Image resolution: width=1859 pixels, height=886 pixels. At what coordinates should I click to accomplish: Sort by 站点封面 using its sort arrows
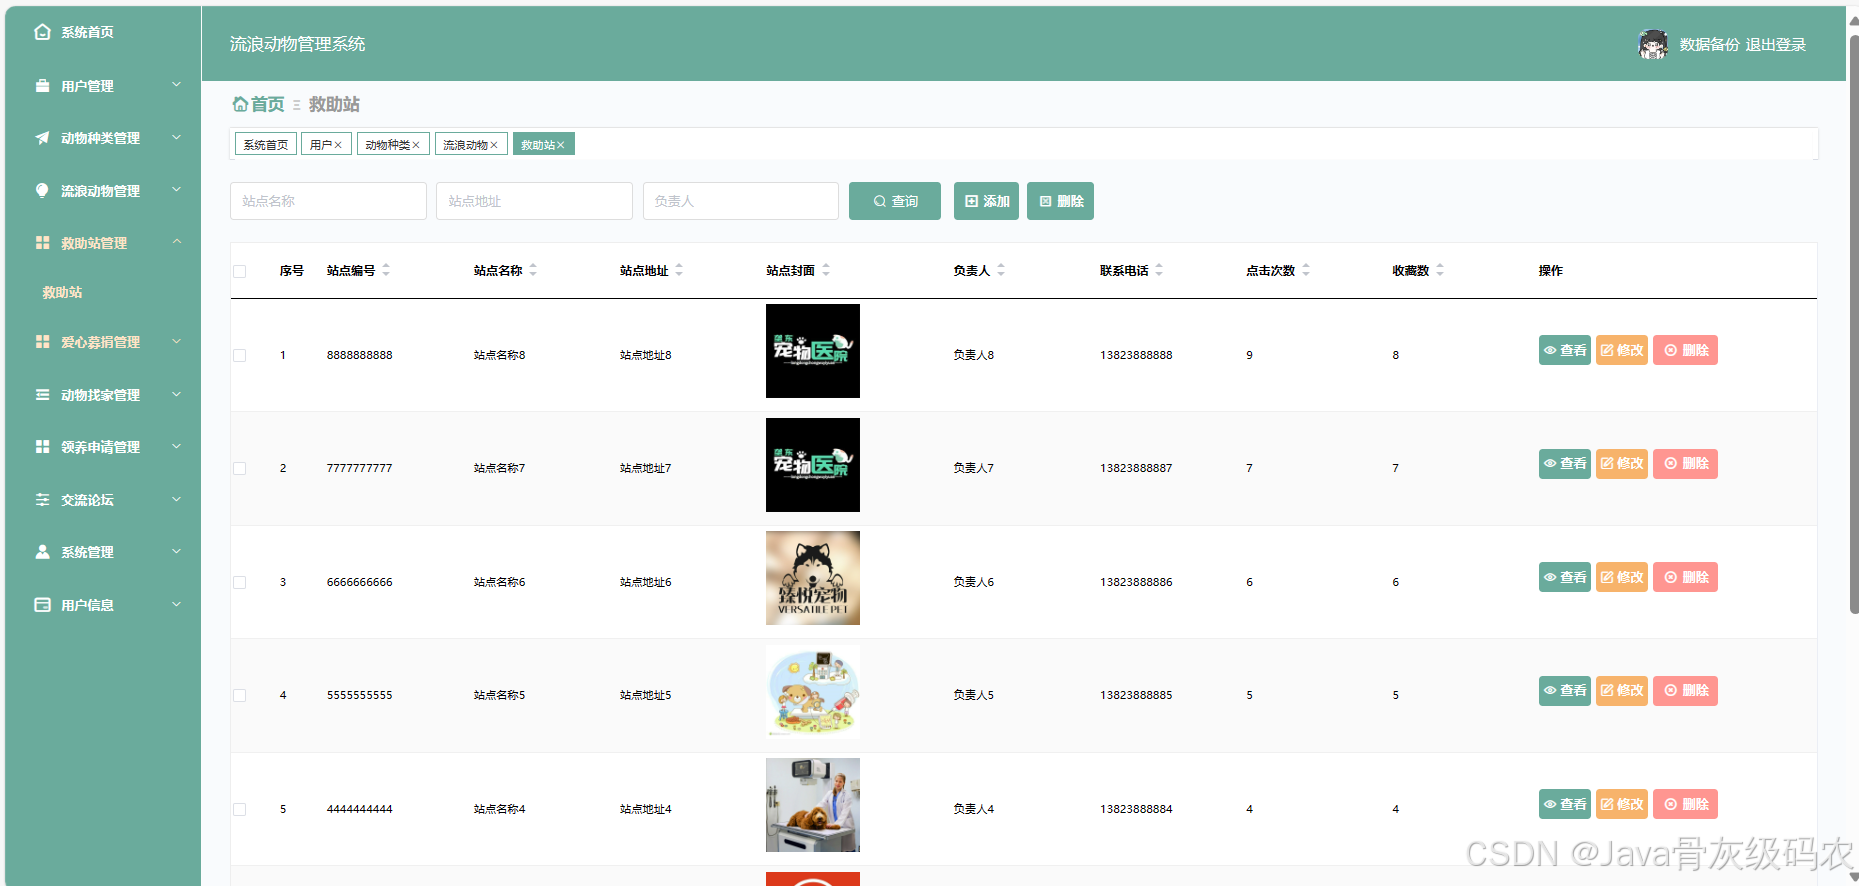coord(826,270)
